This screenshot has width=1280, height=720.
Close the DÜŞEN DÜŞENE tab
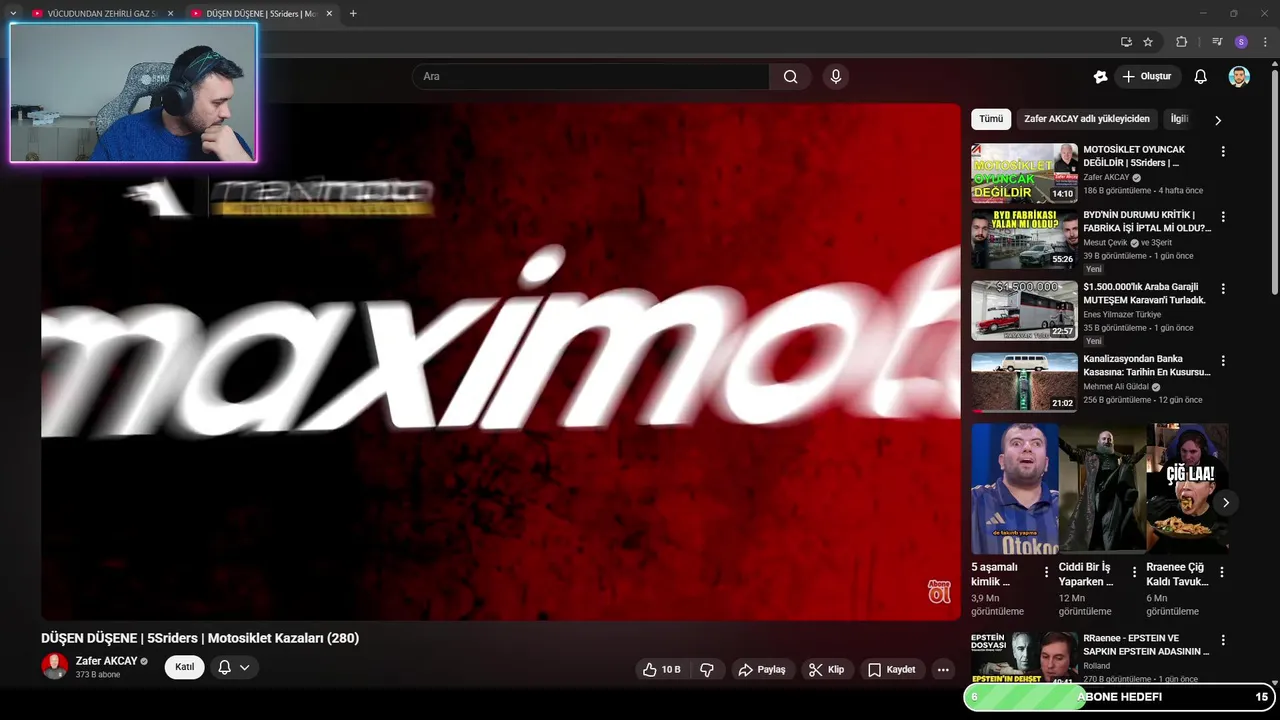point(329,13)
